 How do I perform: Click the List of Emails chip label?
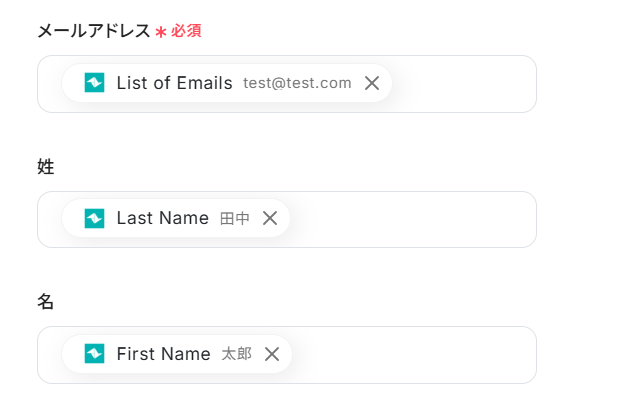pyautogui.click(x=174, y=83)
